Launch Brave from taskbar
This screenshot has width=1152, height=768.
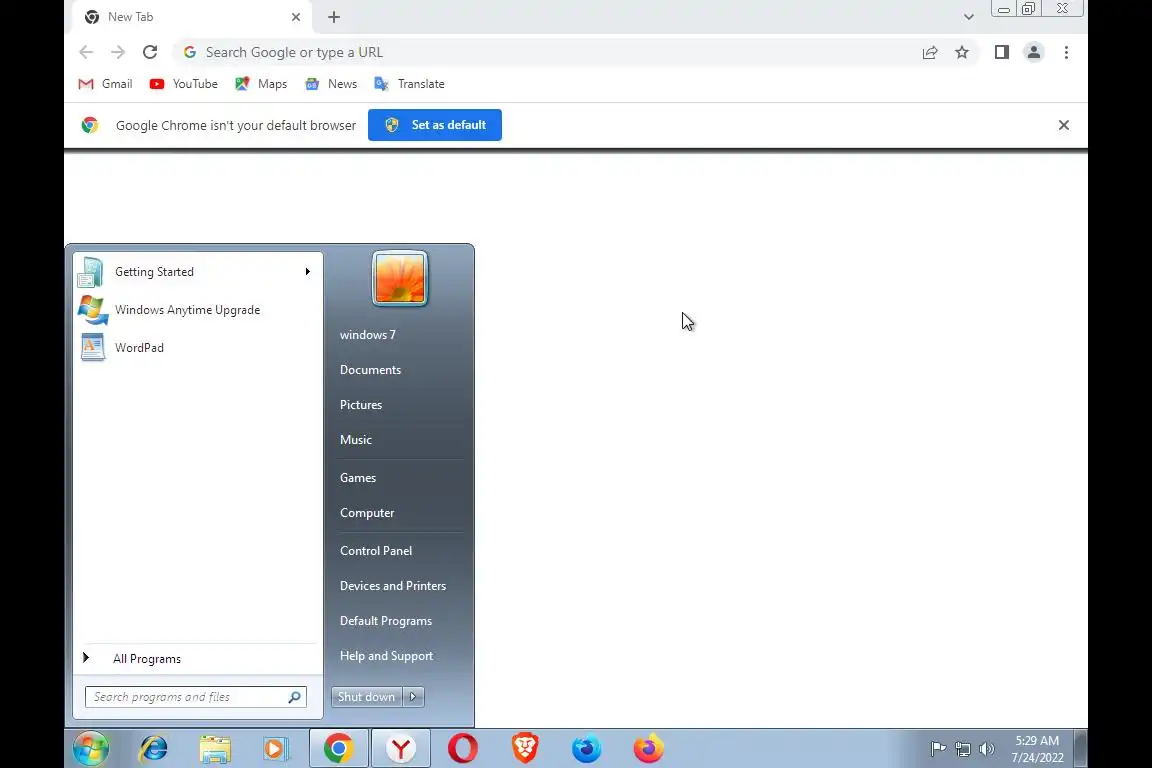tap(525, 749)
